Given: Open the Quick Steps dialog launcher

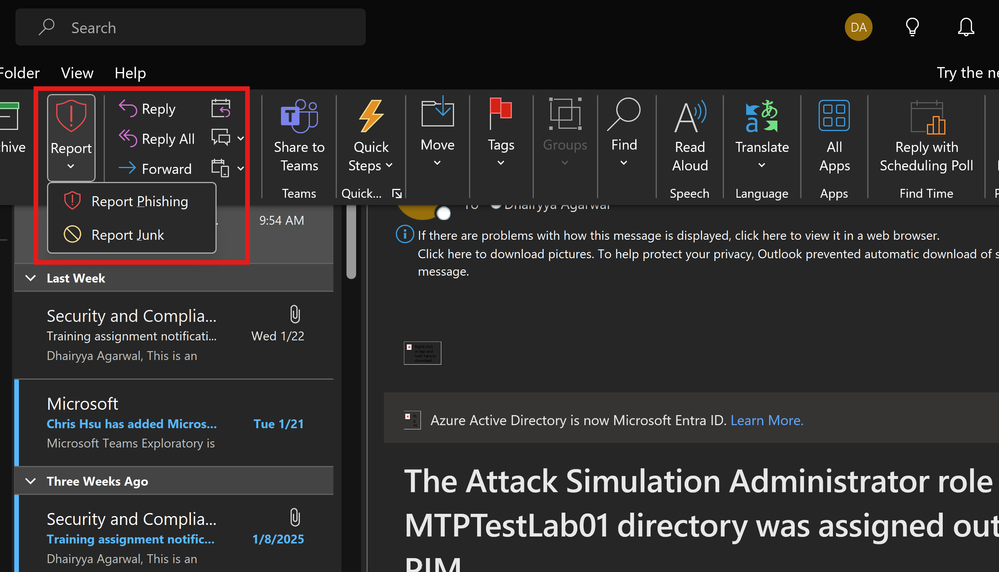Looking at the screenshot, I should pos(397,194).
